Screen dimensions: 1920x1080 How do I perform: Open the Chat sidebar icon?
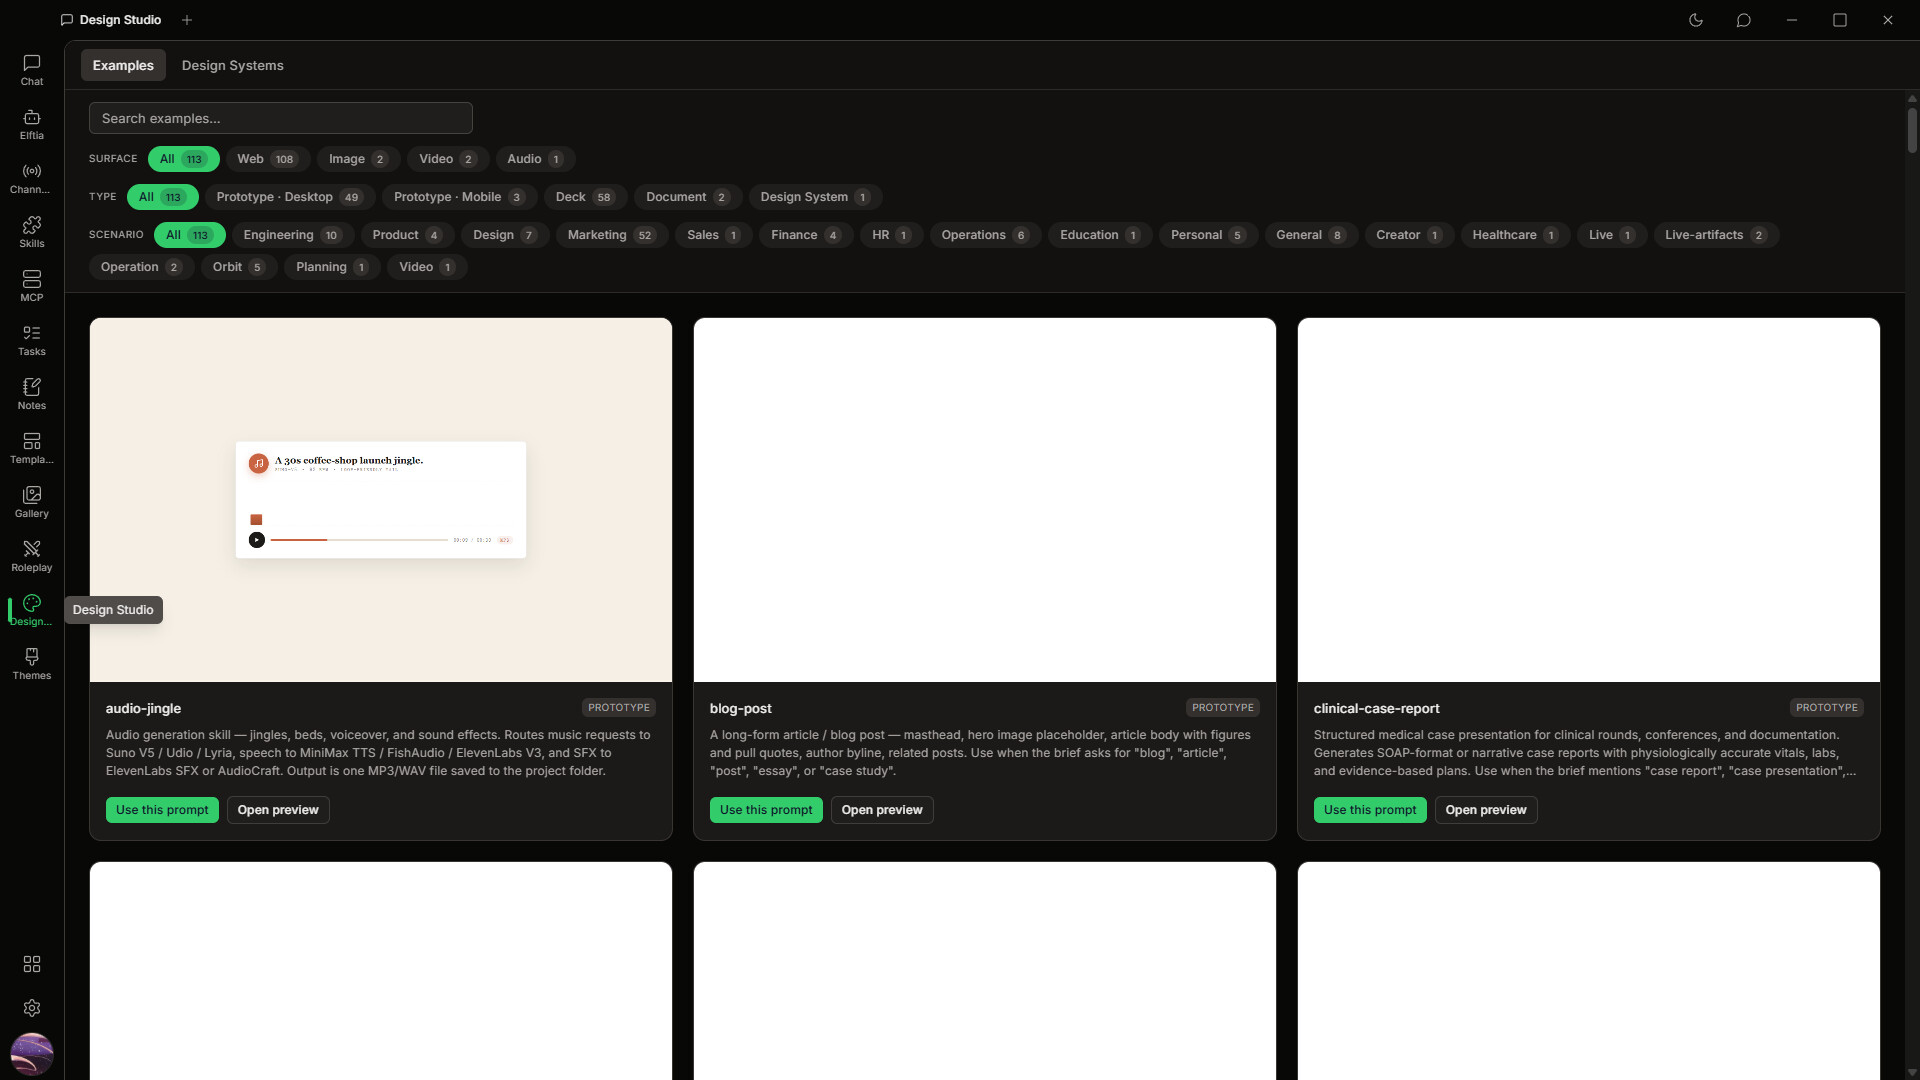click(32, 70)
